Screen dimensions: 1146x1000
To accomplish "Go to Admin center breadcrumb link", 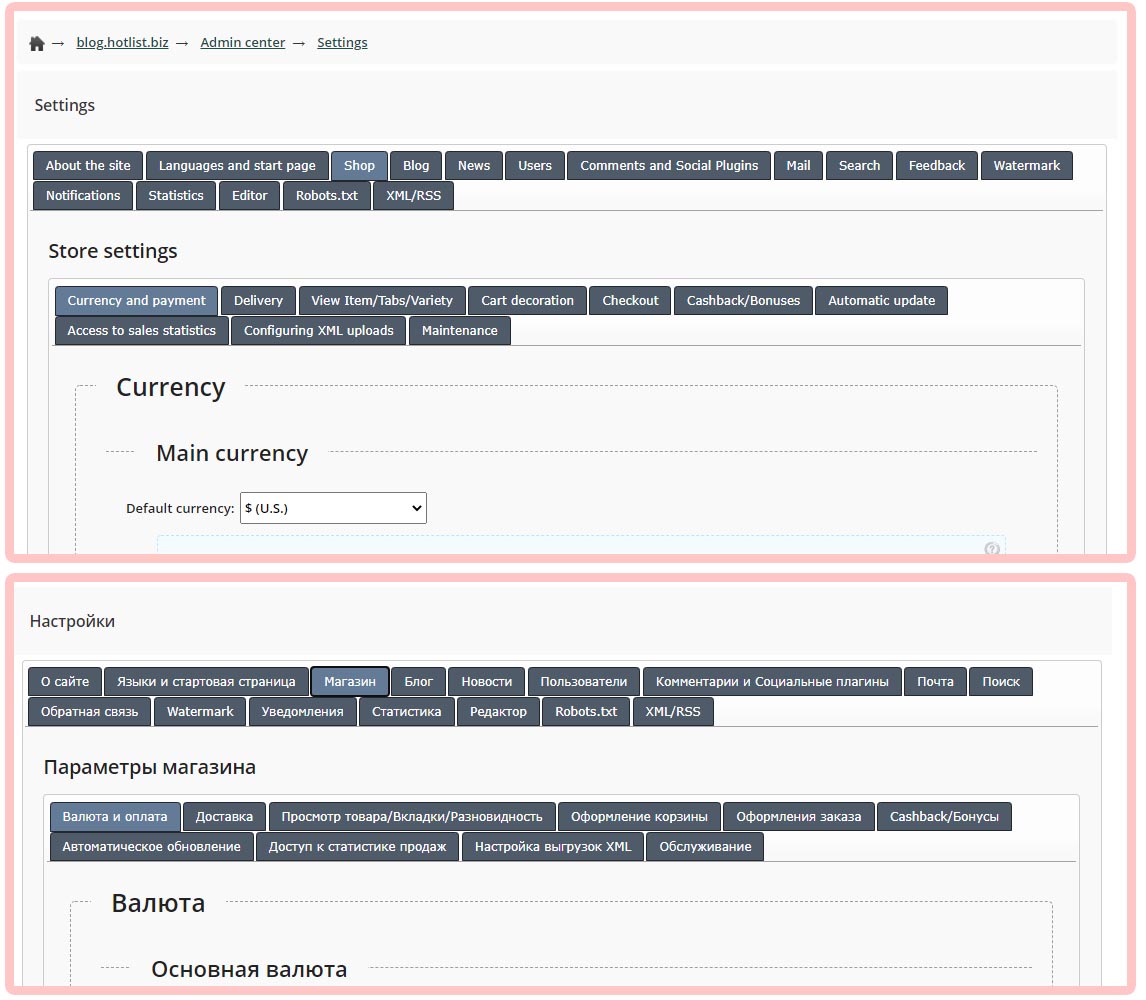I will pyautogui.click(x=242, y=43).
